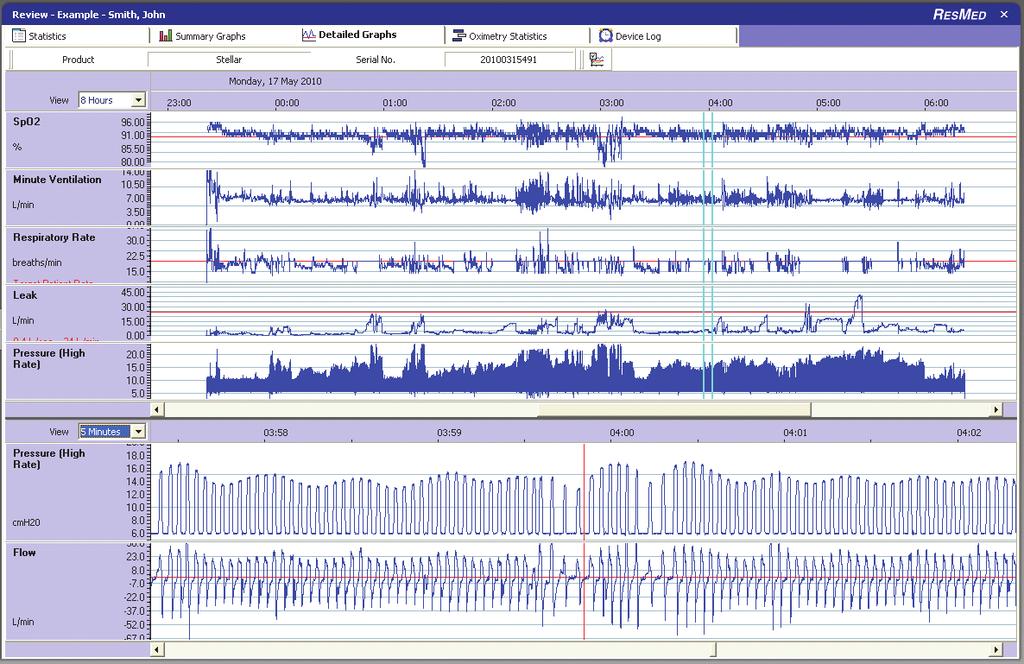
Task: Close the Review window
Action: 1004,14
